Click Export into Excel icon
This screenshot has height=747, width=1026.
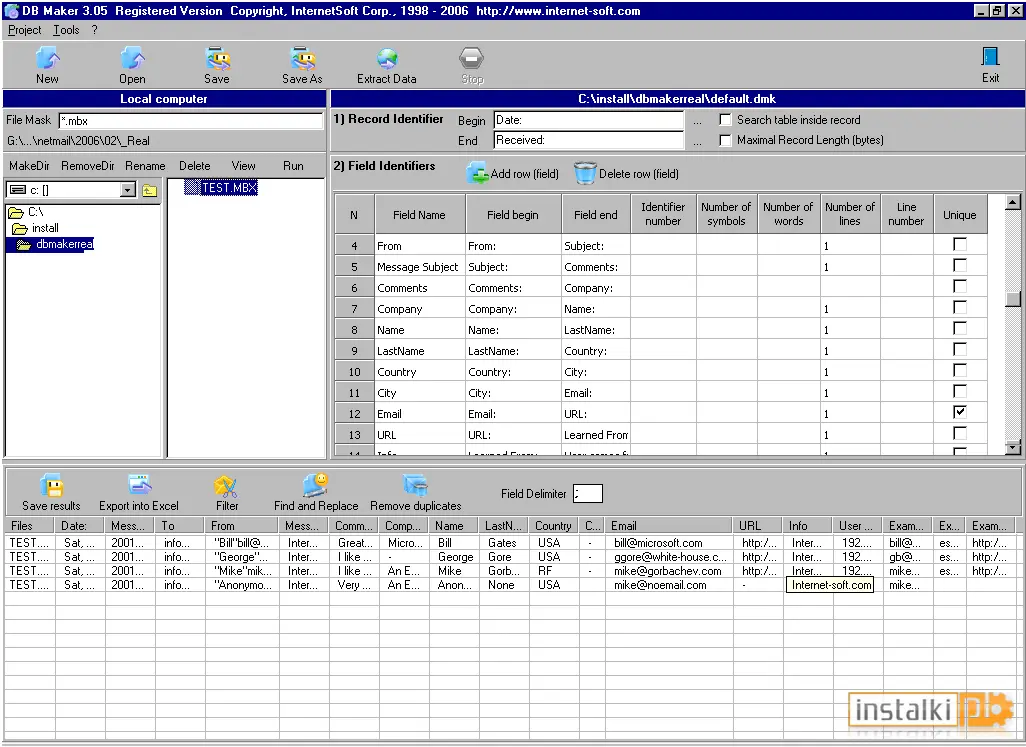pos(139,485)
